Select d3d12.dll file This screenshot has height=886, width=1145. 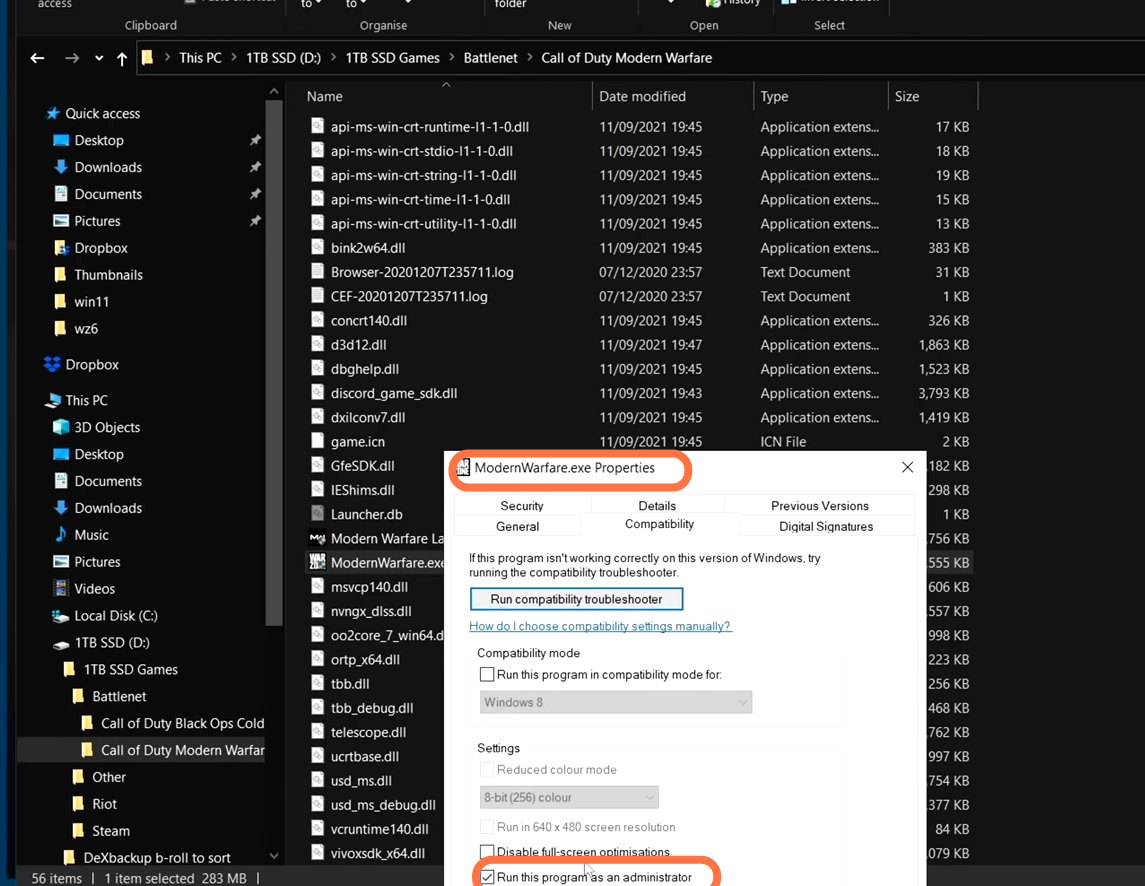359,345
